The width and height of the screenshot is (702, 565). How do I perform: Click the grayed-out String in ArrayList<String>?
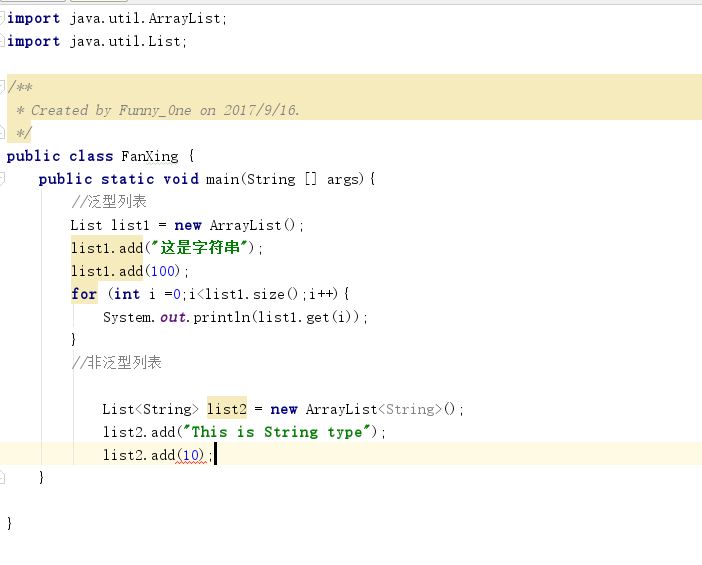(x=410, y=409)
